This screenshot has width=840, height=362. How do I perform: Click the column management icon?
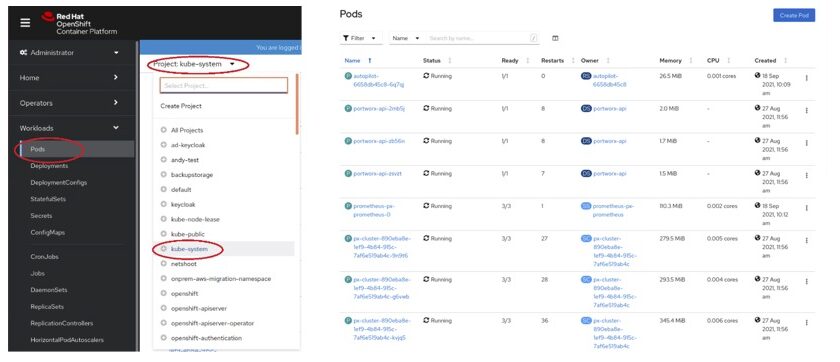coord(555,38)
